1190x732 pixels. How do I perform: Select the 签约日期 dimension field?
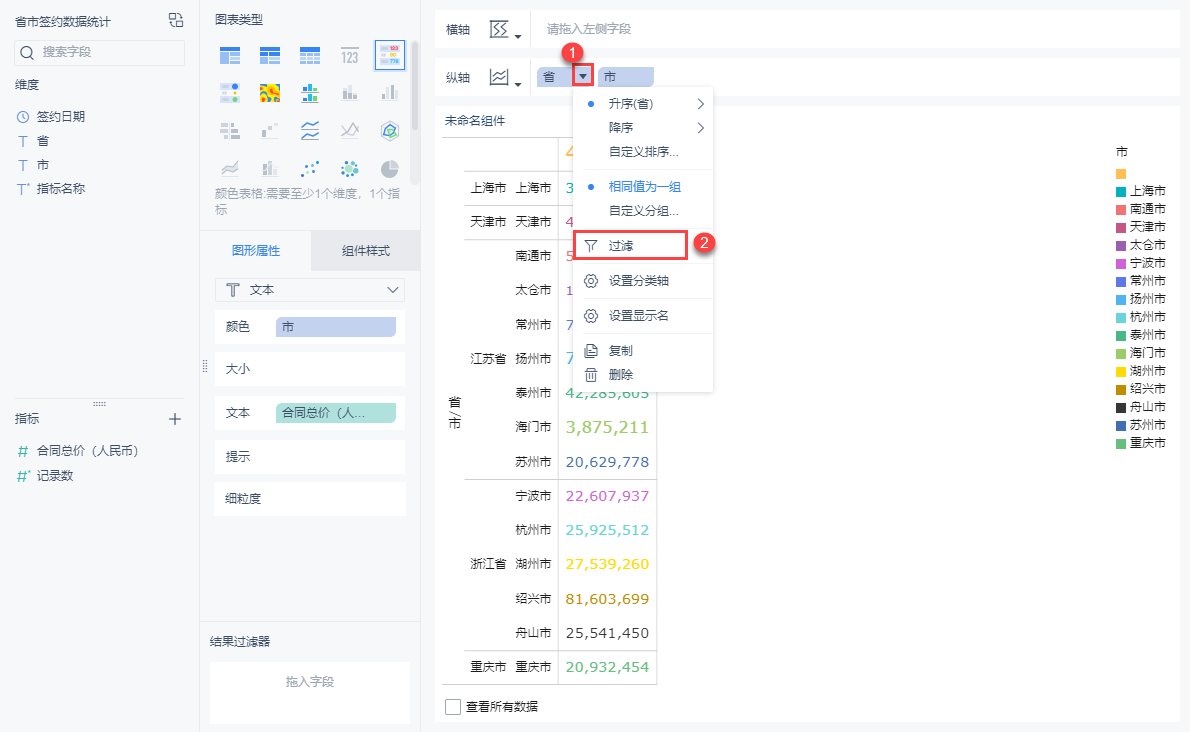[x=61, y=117]
